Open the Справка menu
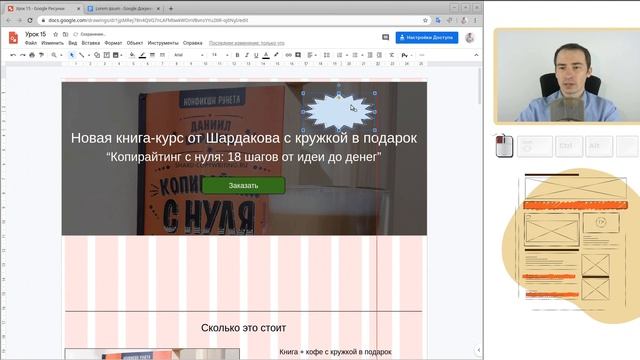This screenshot has height=360, width=640. point(193,43)
